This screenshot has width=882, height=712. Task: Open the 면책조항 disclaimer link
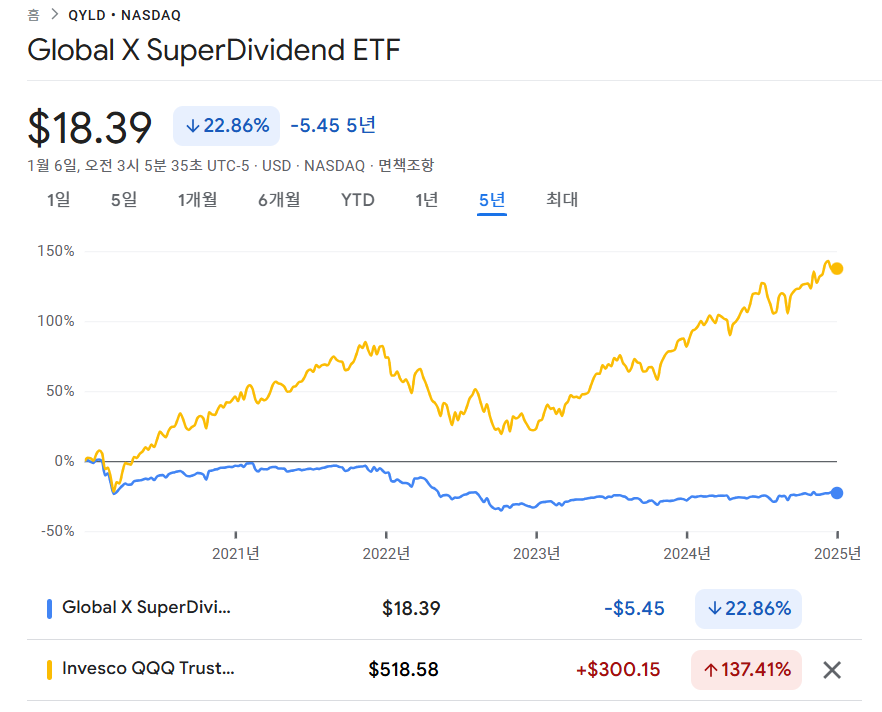click(406, 165)
